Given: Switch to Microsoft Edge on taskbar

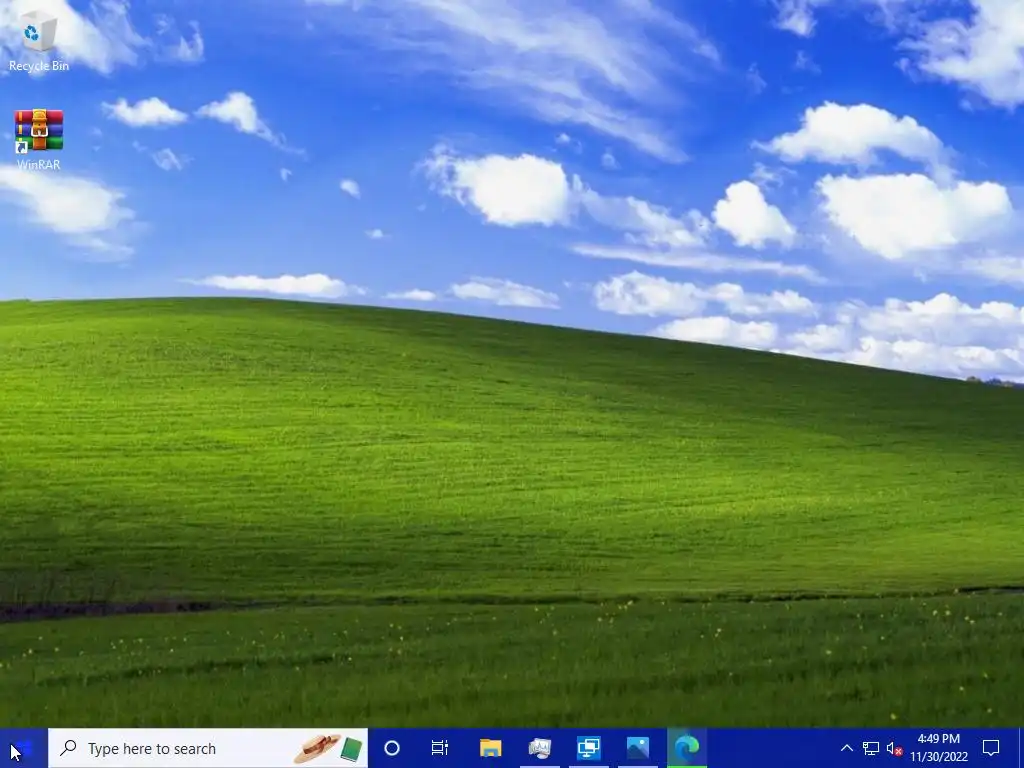Looking at the screenshot, I should (x=686, y=748).
